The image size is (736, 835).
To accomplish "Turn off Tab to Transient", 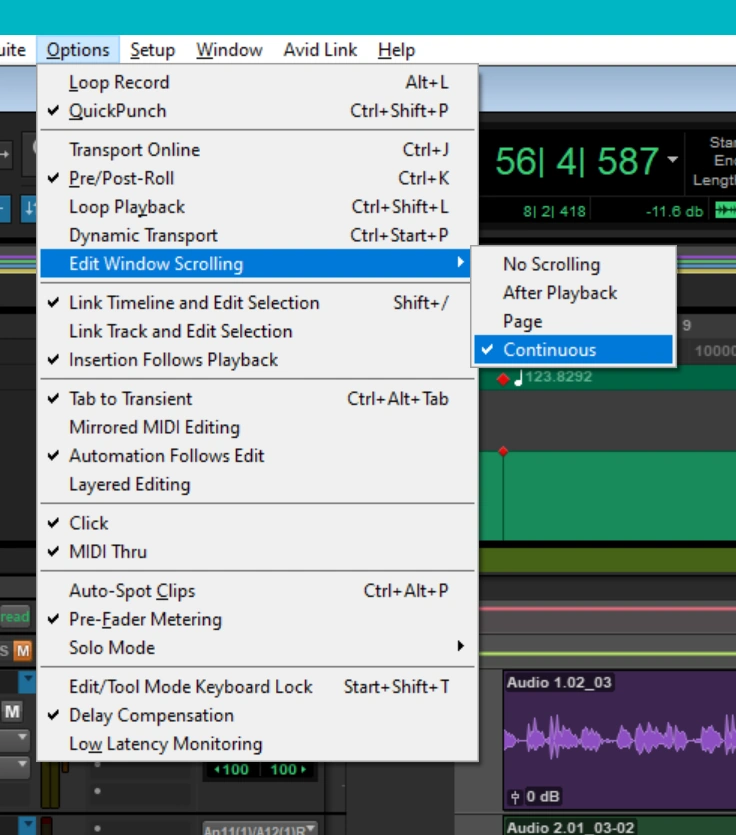I will click(130, 399).
